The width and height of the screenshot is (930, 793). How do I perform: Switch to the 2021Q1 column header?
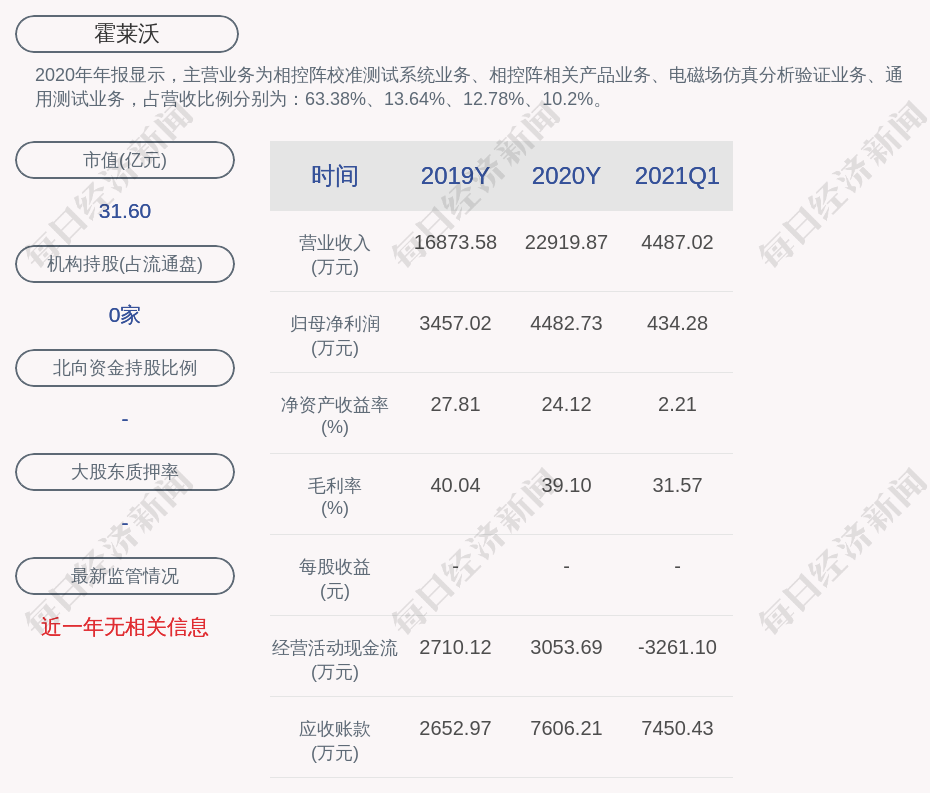[x=677, y=176]
